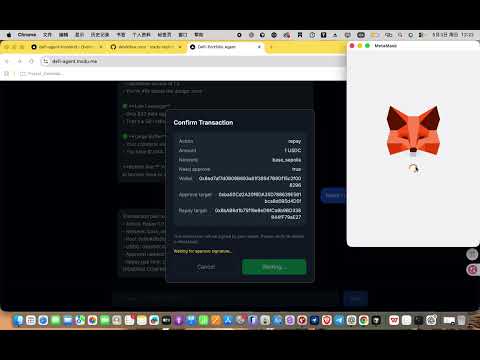Switch to the GitHub tab
Screen dimensions: 480x360
coord(145,47)
